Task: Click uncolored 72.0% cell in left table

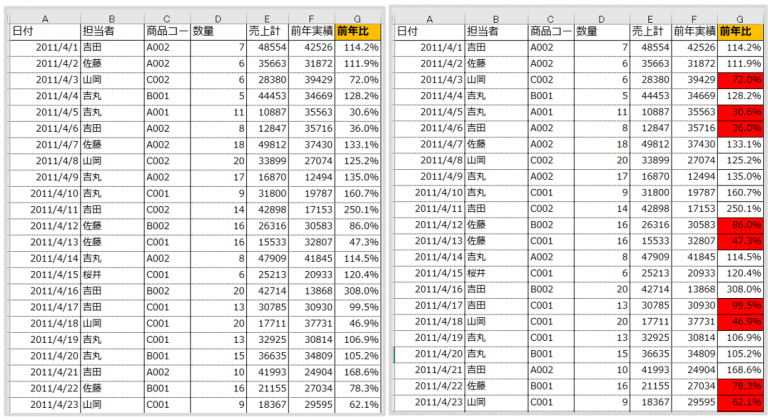Action: click(x=358, y=80)
